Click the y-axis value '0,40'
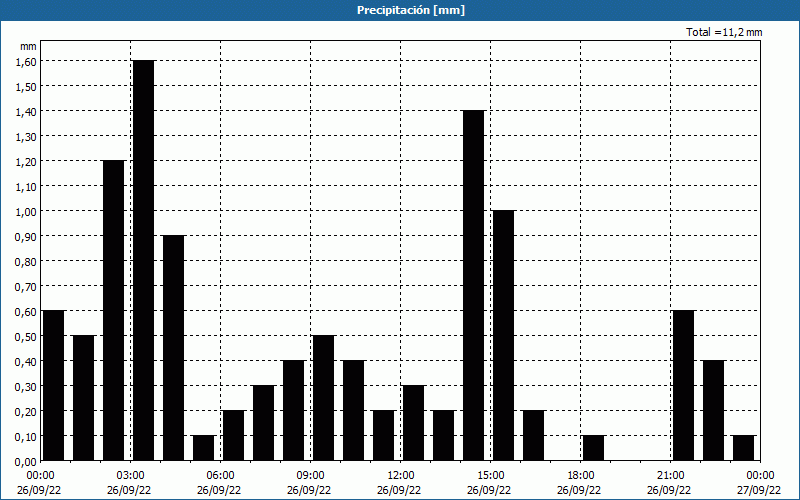This screenshot has width=800, height=500. pos(26,361)
